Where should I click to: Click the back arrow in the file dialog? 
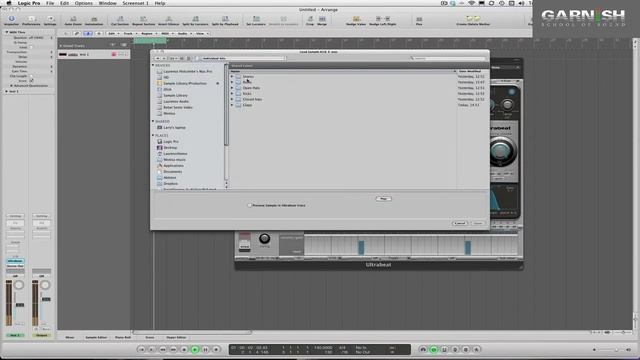pos(158,58)
